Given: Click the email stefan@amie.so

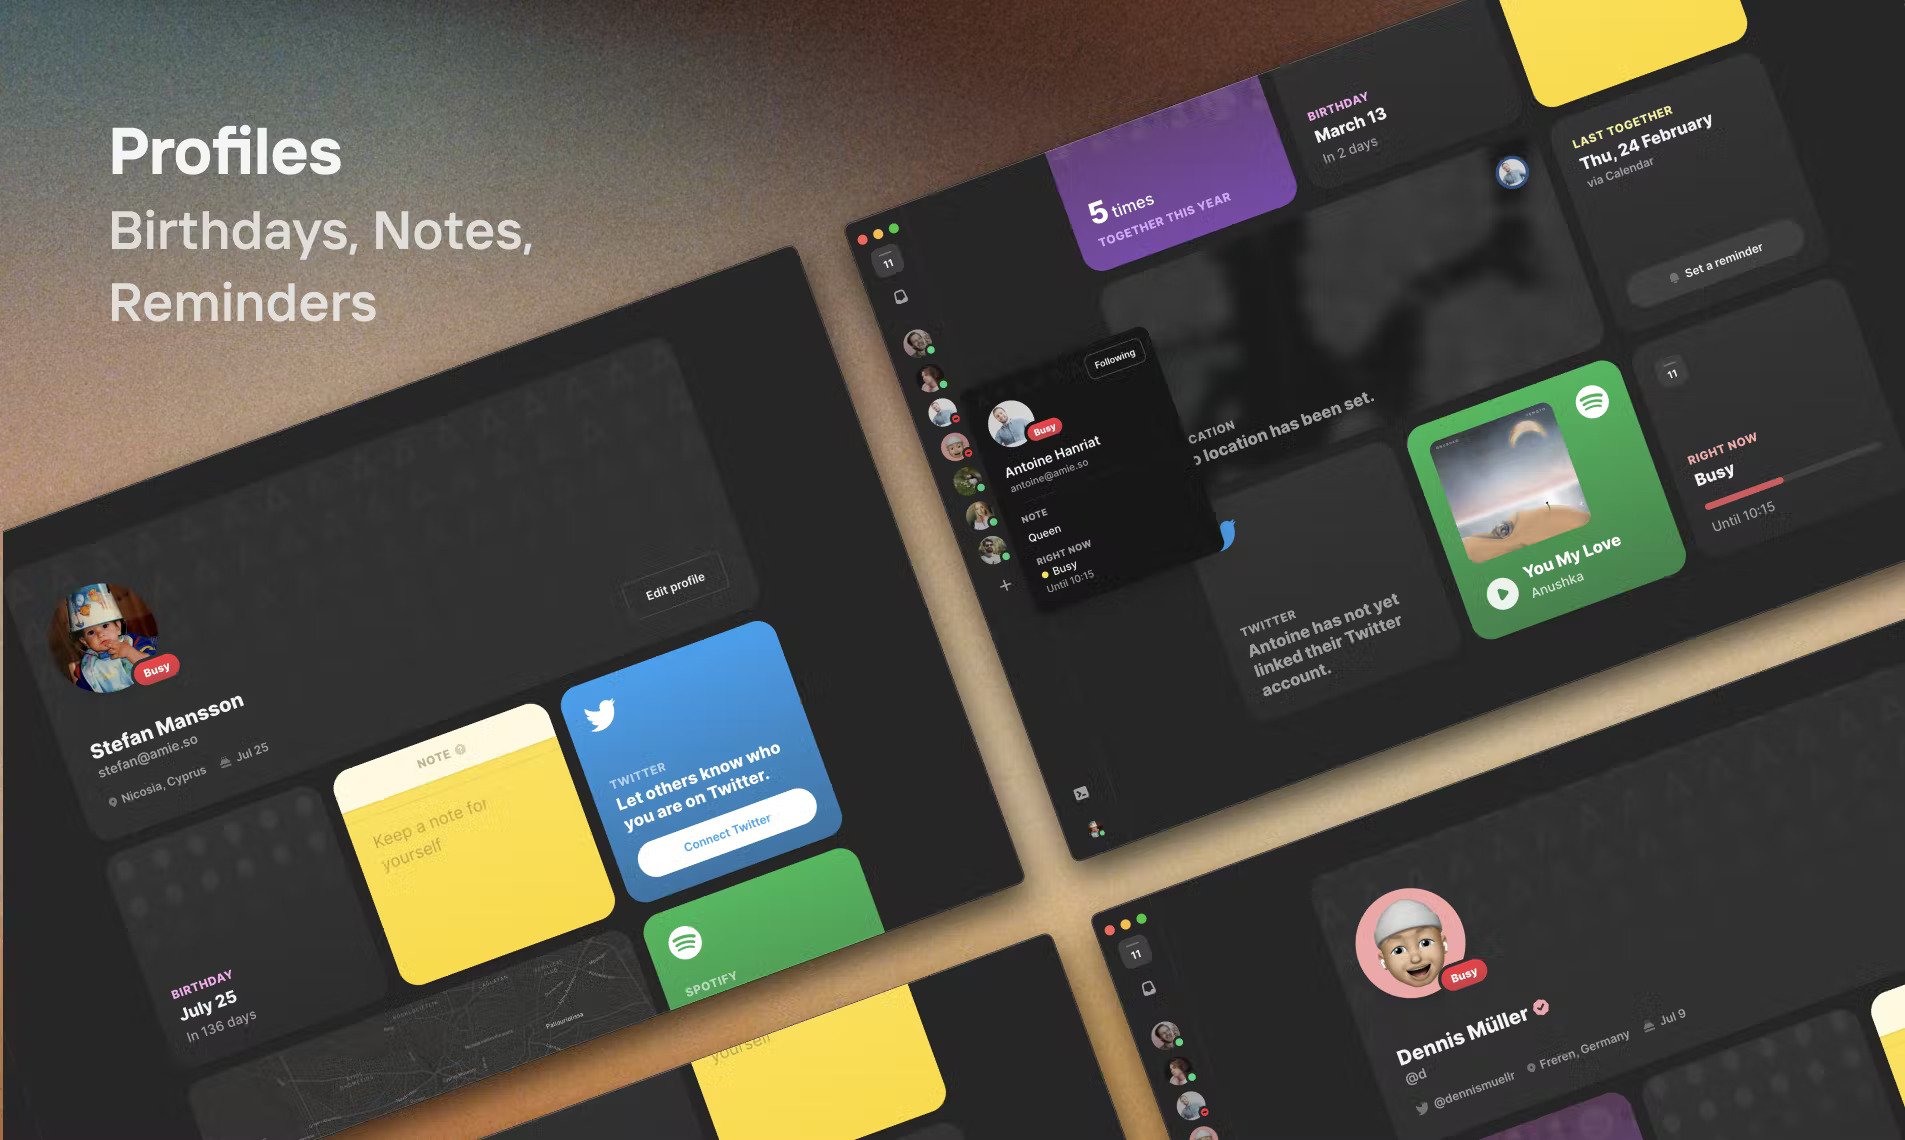Looking at the screenshot, I should pos(148,753).
